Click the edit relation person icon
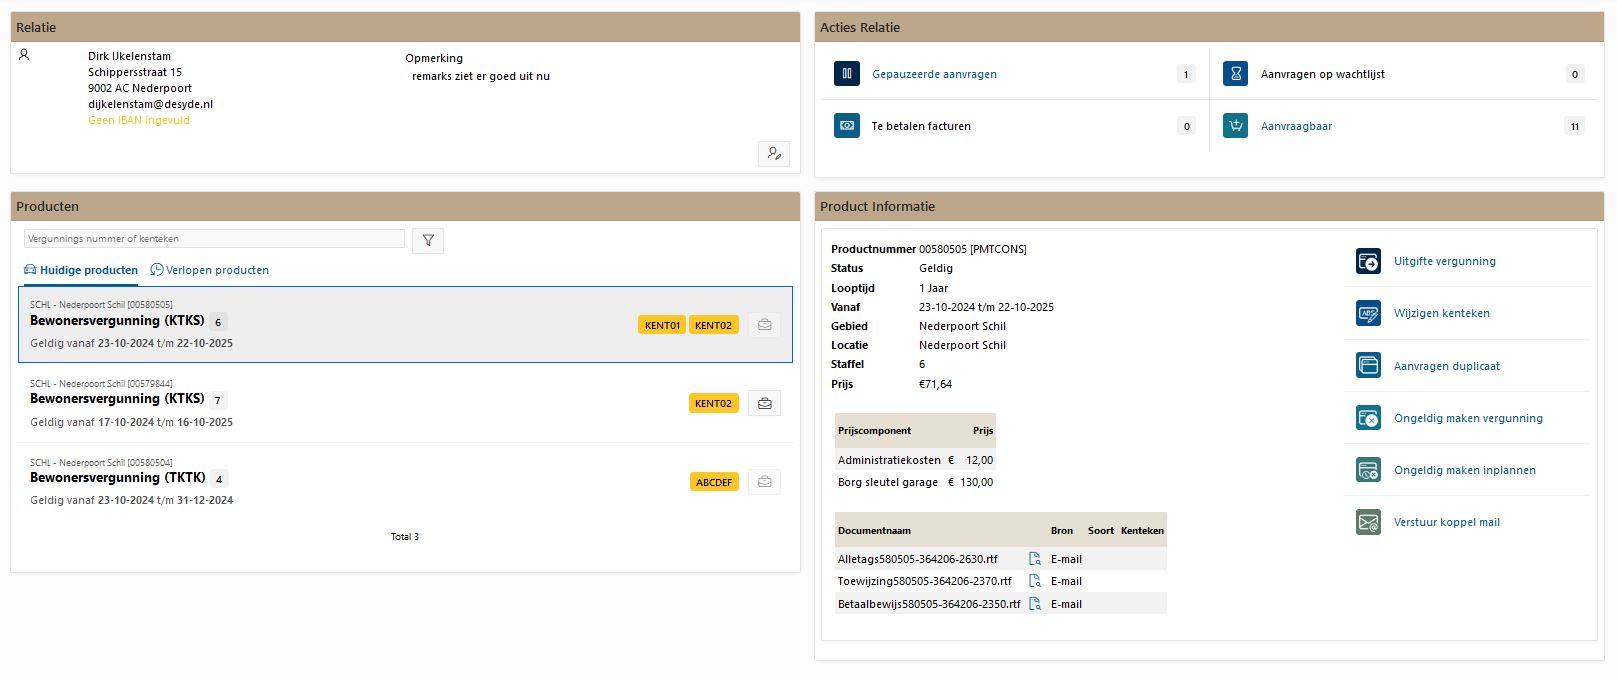The width and height of the screenshot is (1617, 681). tap(773, 153)
